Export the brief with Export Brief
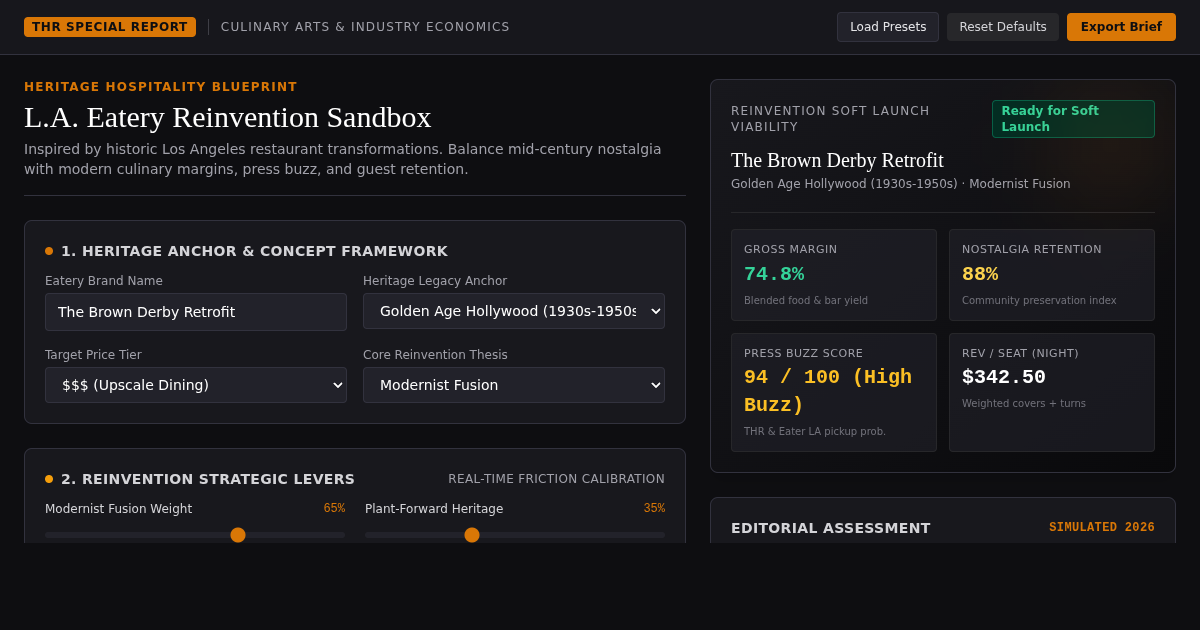1200x630 pixels. click(1121, 27)
